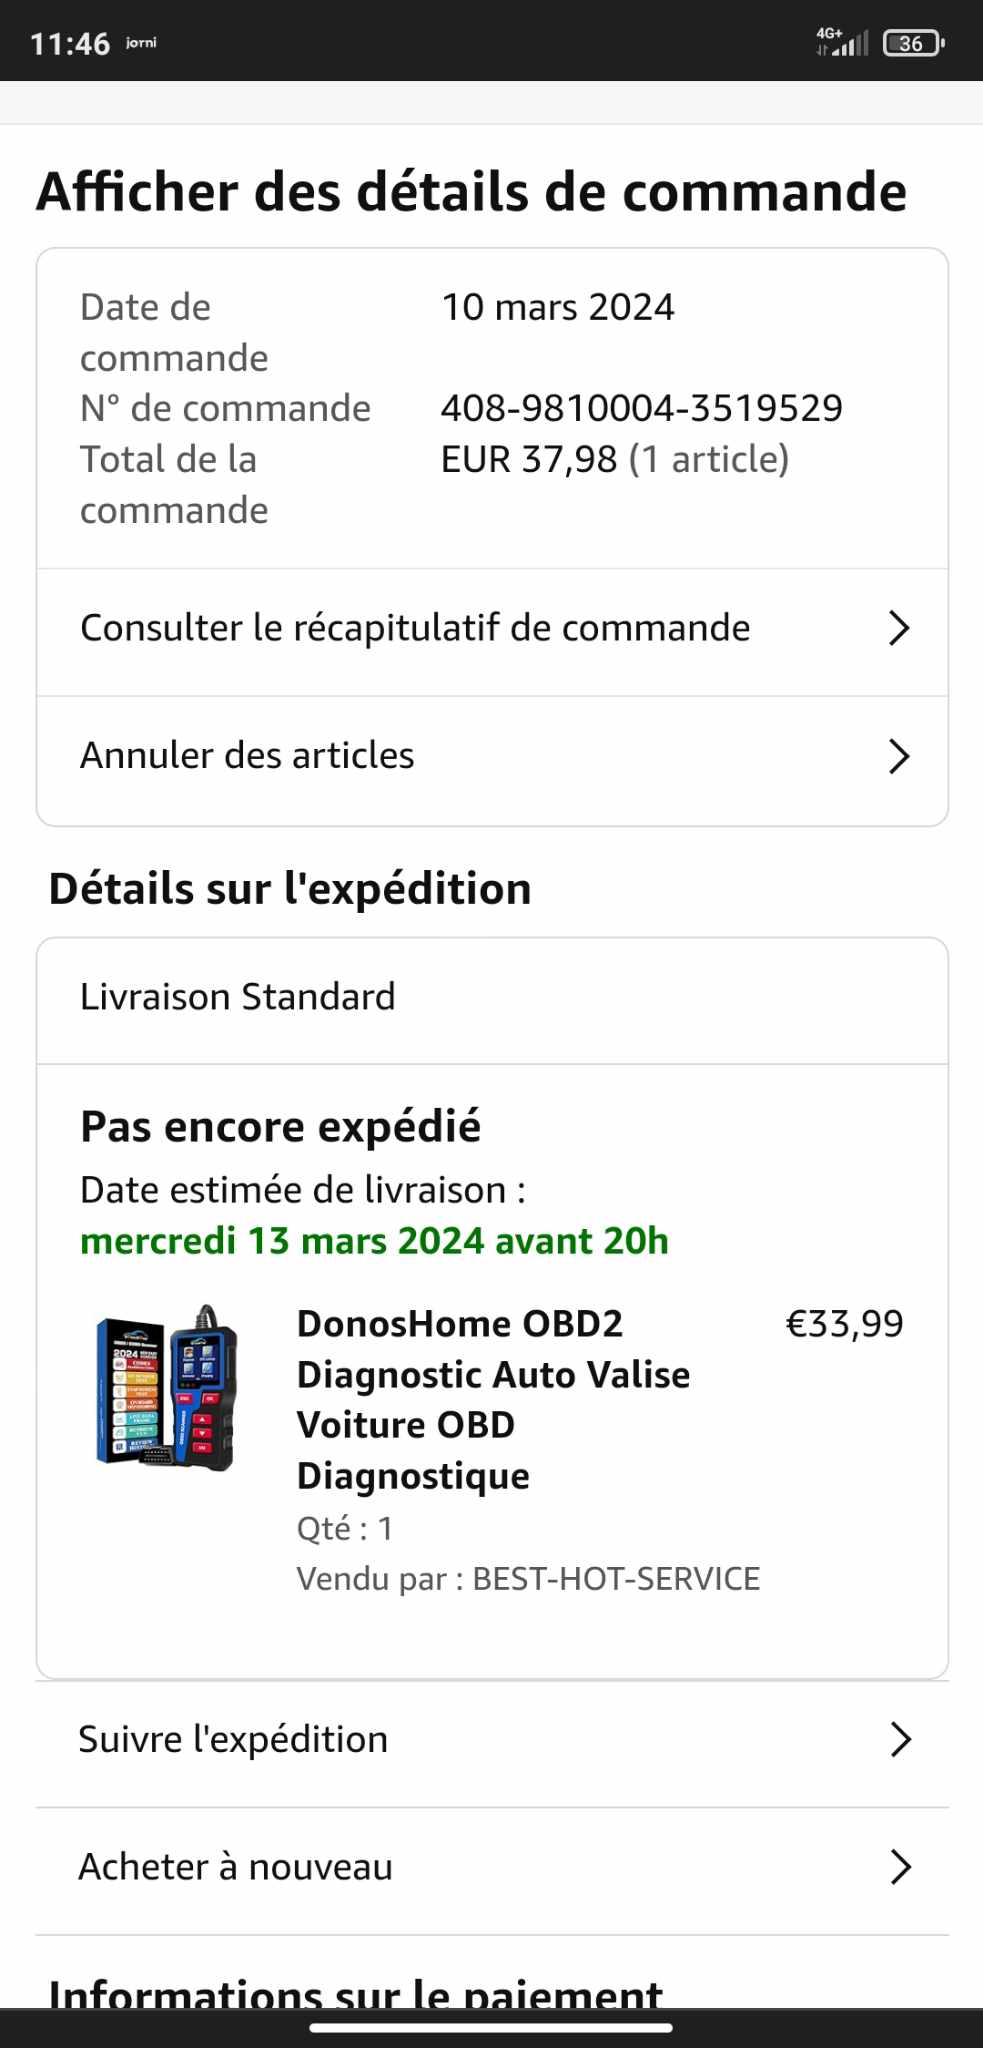This screenshot has height=2048, width=983.
Task: Tap the chevron next to Consulter le récapitulatif
Action: tap(899, 628)
